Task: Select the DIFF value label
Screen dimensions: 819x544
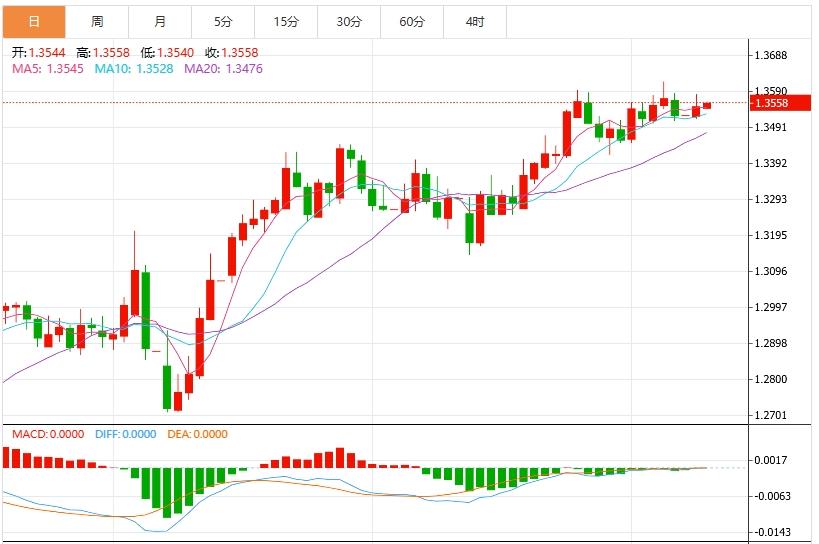Action: tap(126, 434)
